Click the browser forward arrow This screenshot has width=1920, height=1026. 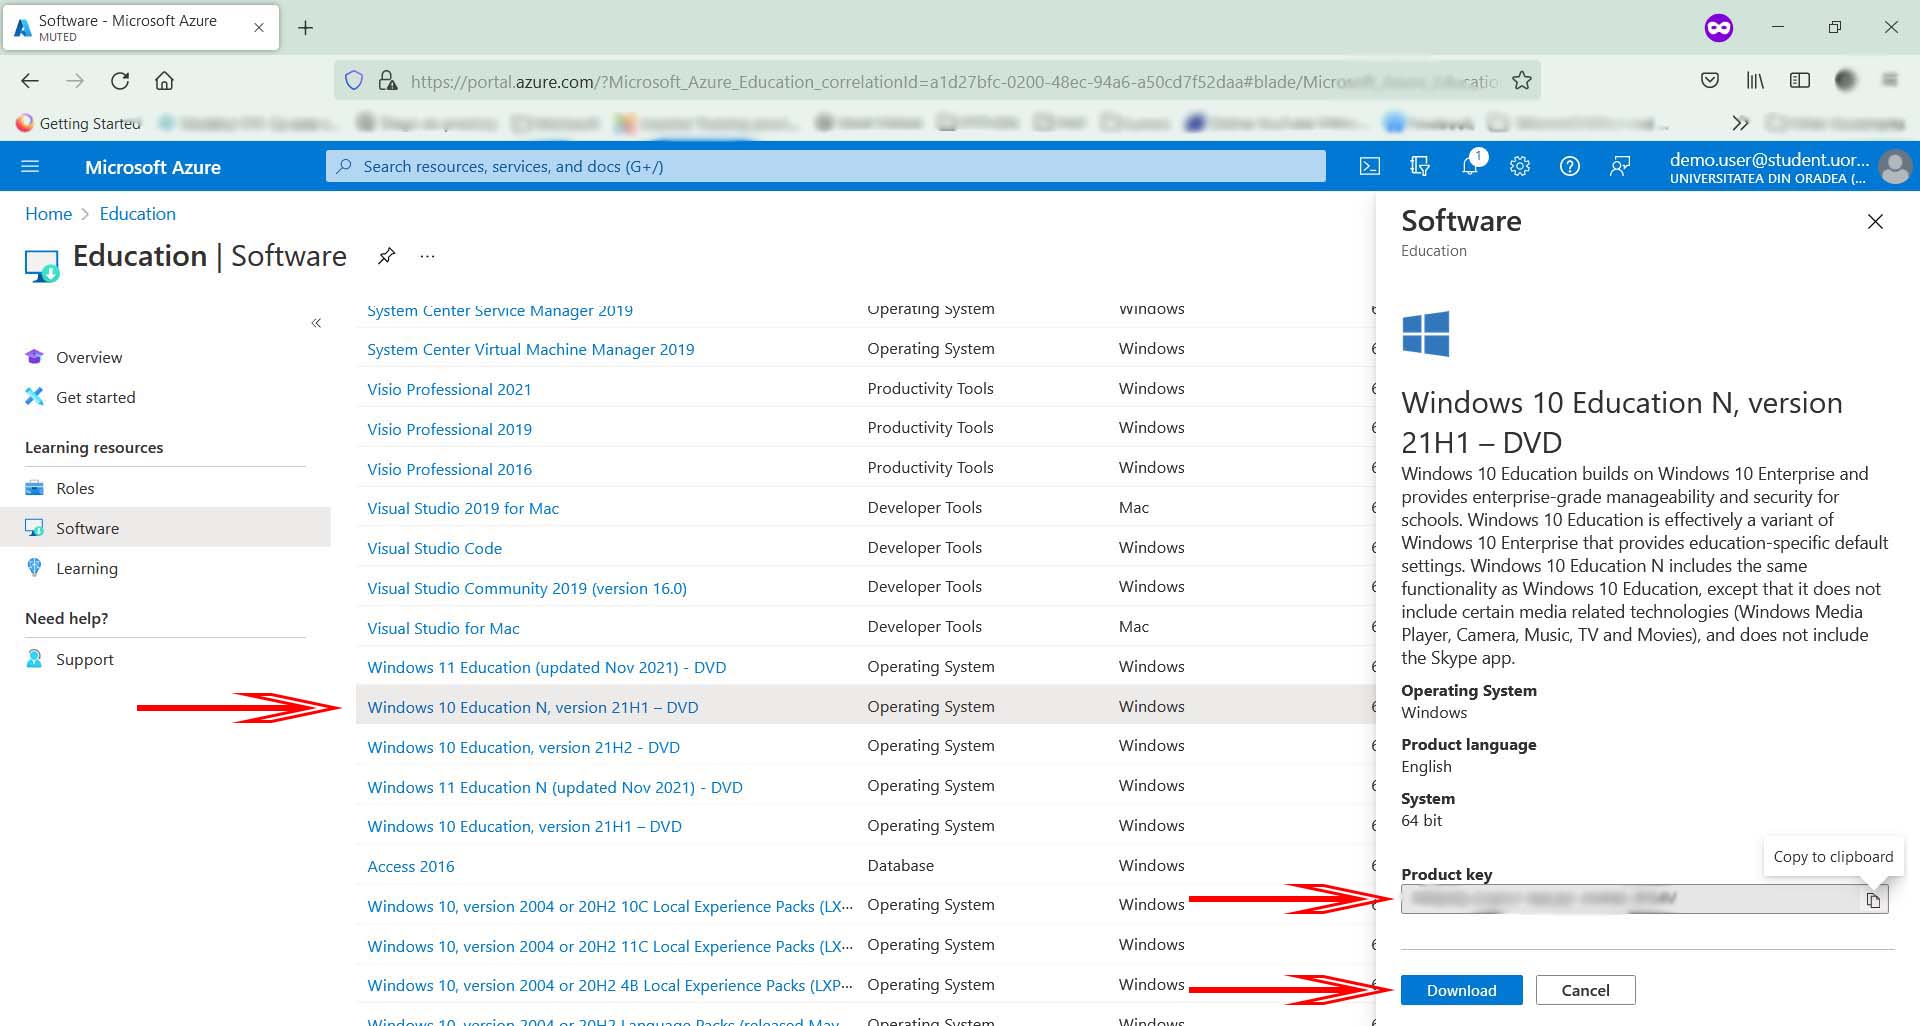[x=75, y=81]
